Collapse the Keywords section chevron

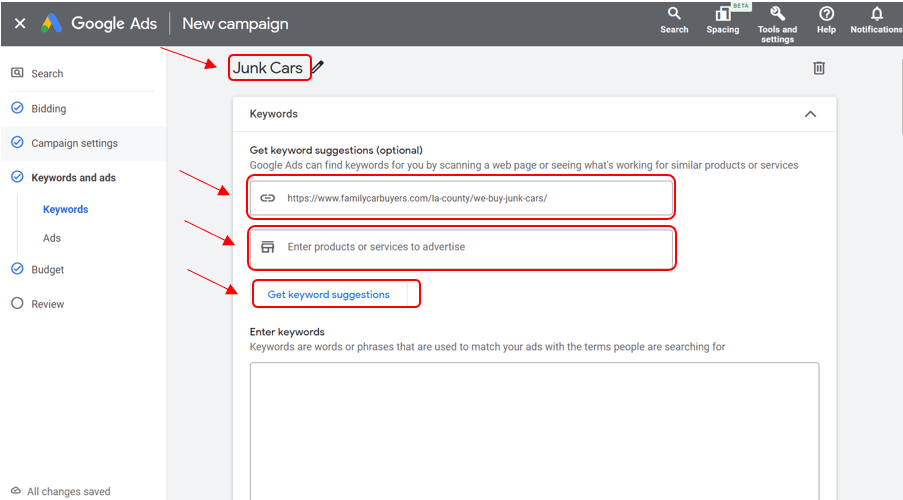pyautogui.click(x=810, y=114)
